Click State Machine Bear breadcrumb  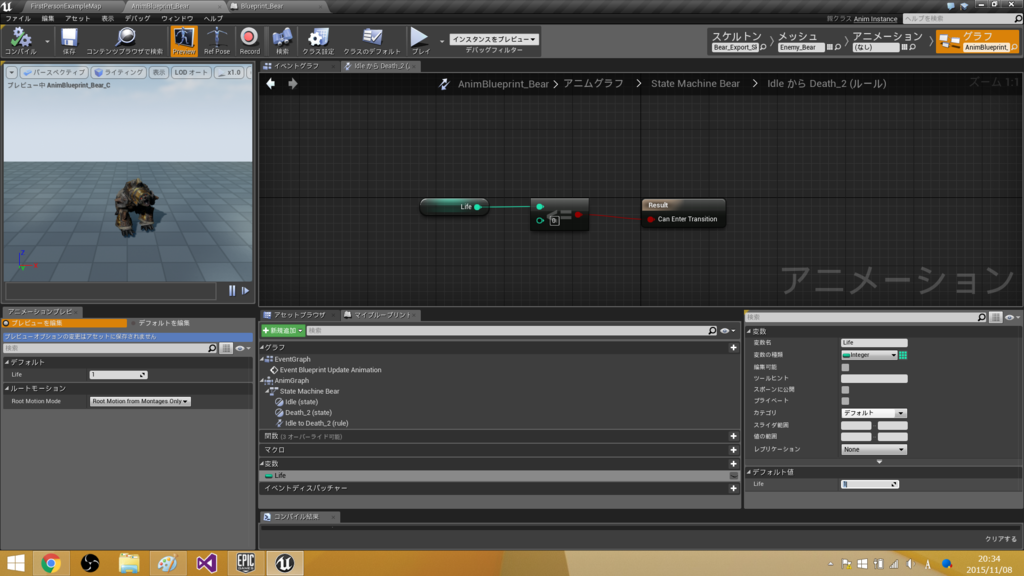pyautogui.click(x=695, y=84)
